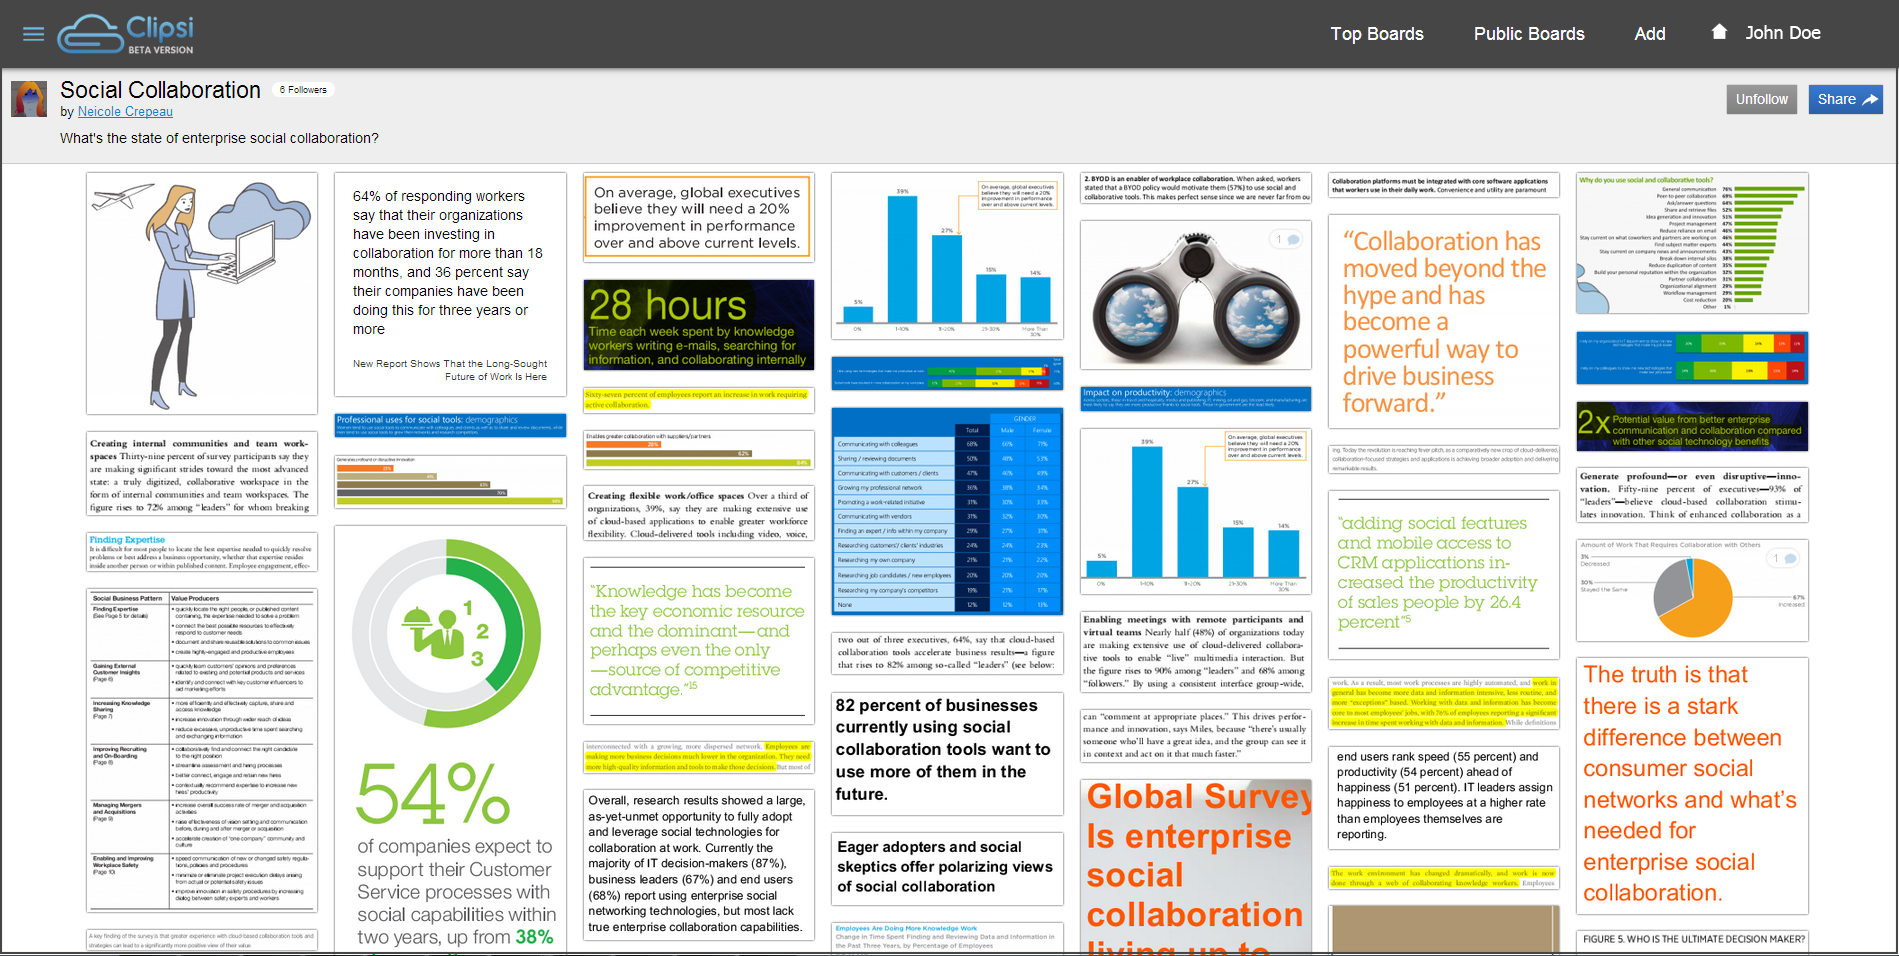The height and width of the screenshot is (956, 1899).
Task: Open the 'Communicating with colleagues' table card
Action: point(946,511)
